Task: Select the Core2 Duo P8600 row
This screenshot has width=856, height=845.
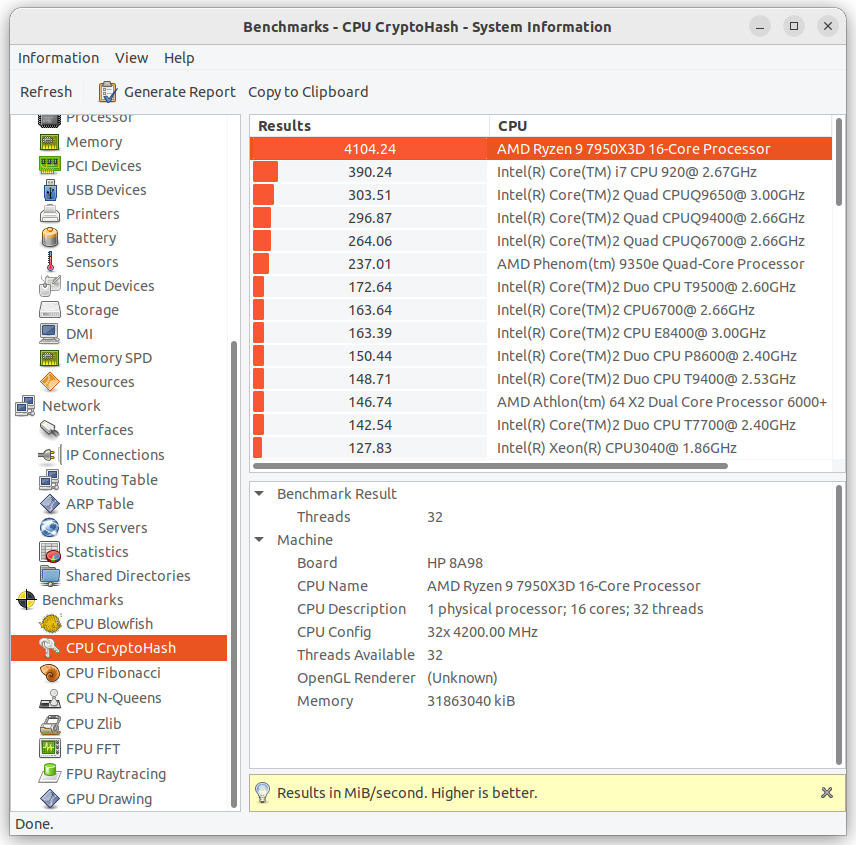Action: point(541,356)
